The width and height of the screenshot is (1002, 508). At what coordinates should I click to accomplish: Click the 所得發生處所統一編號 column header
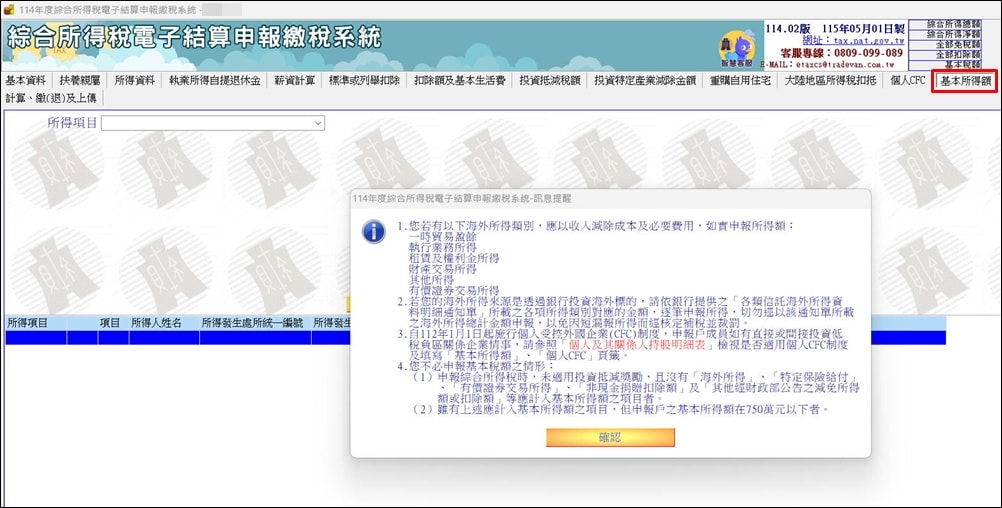pos(255,323)
